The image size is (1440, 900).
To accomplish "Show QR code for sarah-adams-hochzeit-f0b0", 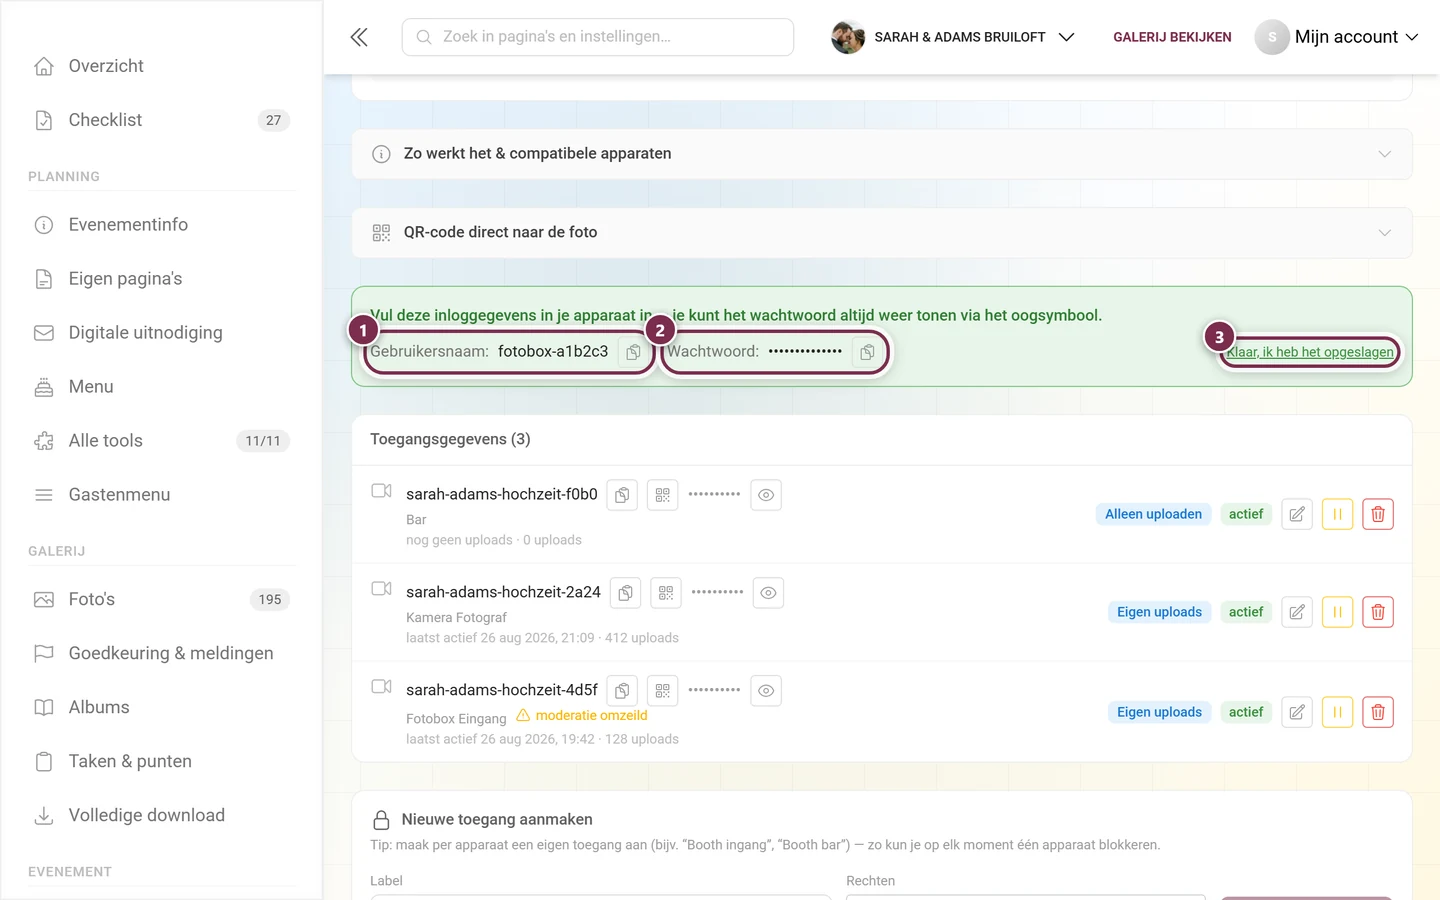I will click(x=663, y=495).
